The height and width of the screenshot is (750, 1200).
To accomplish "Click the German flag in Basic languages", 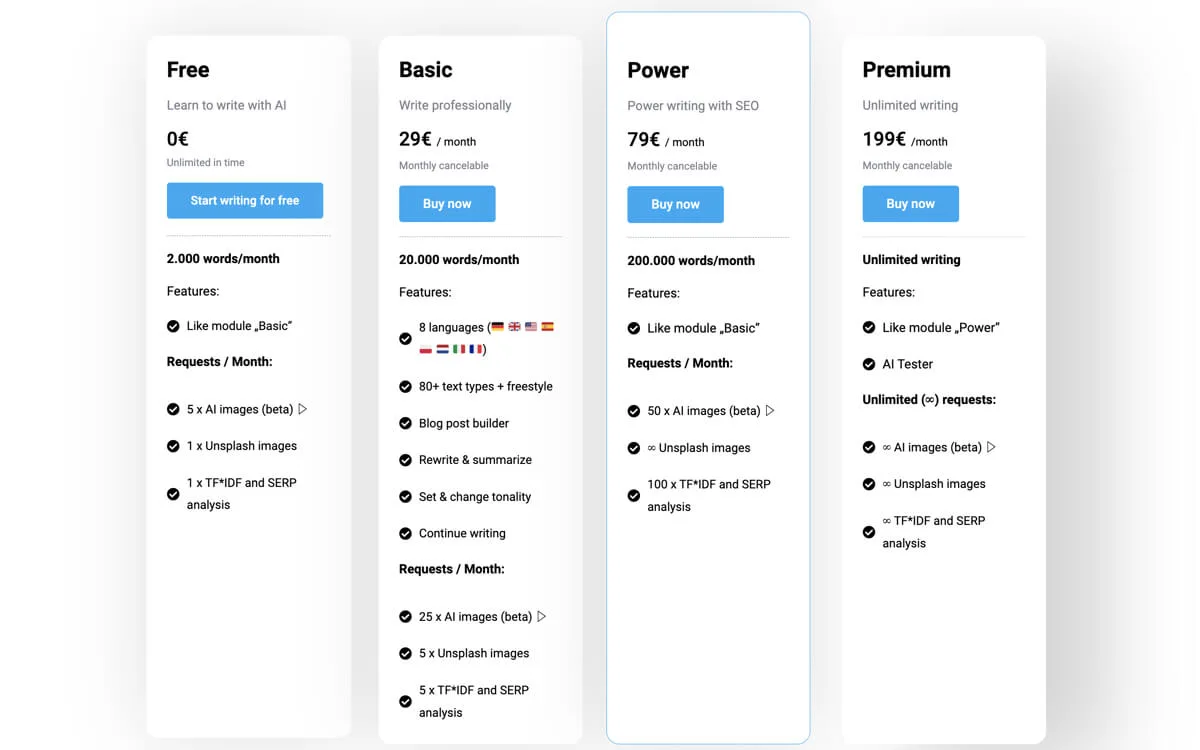I will click(498, 327).
